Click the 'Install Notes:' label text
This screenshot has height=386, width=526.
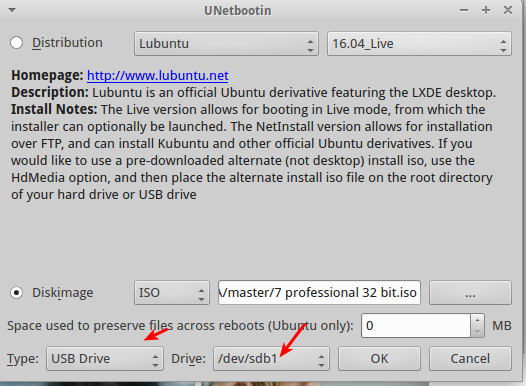[54, 109]
